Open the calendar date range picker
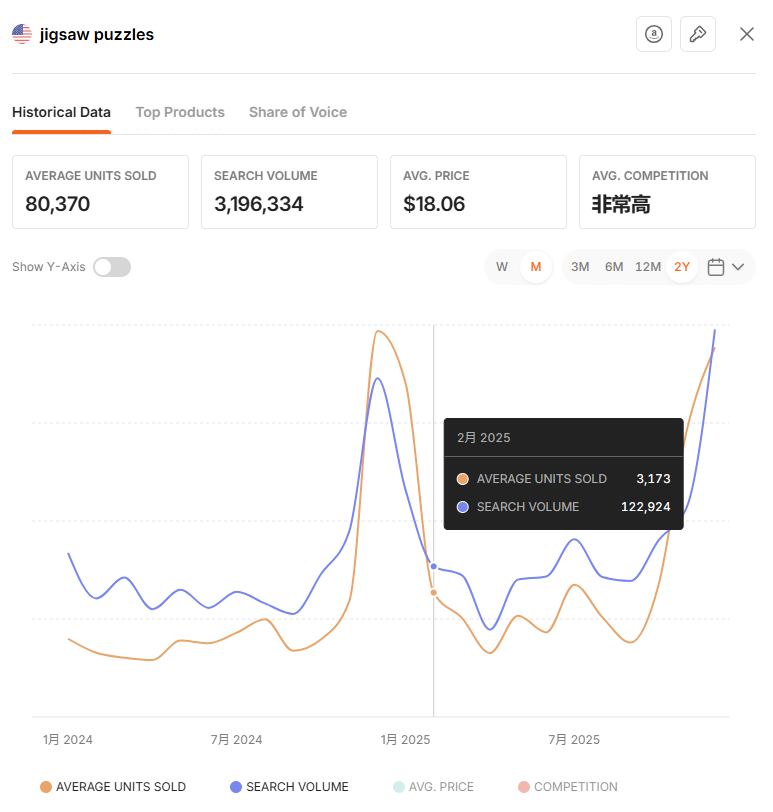 point(715,267)
